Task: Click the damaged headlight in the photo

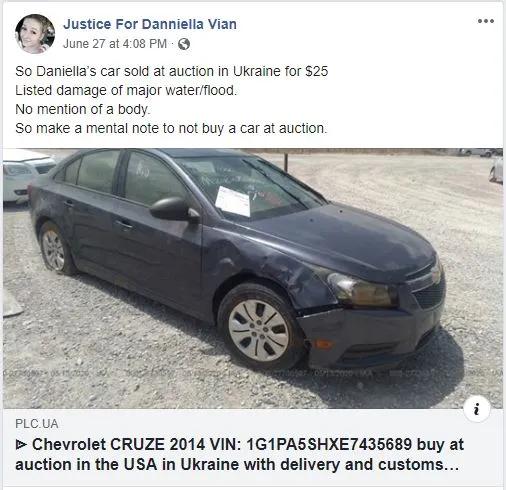Action: coord(363,289)
